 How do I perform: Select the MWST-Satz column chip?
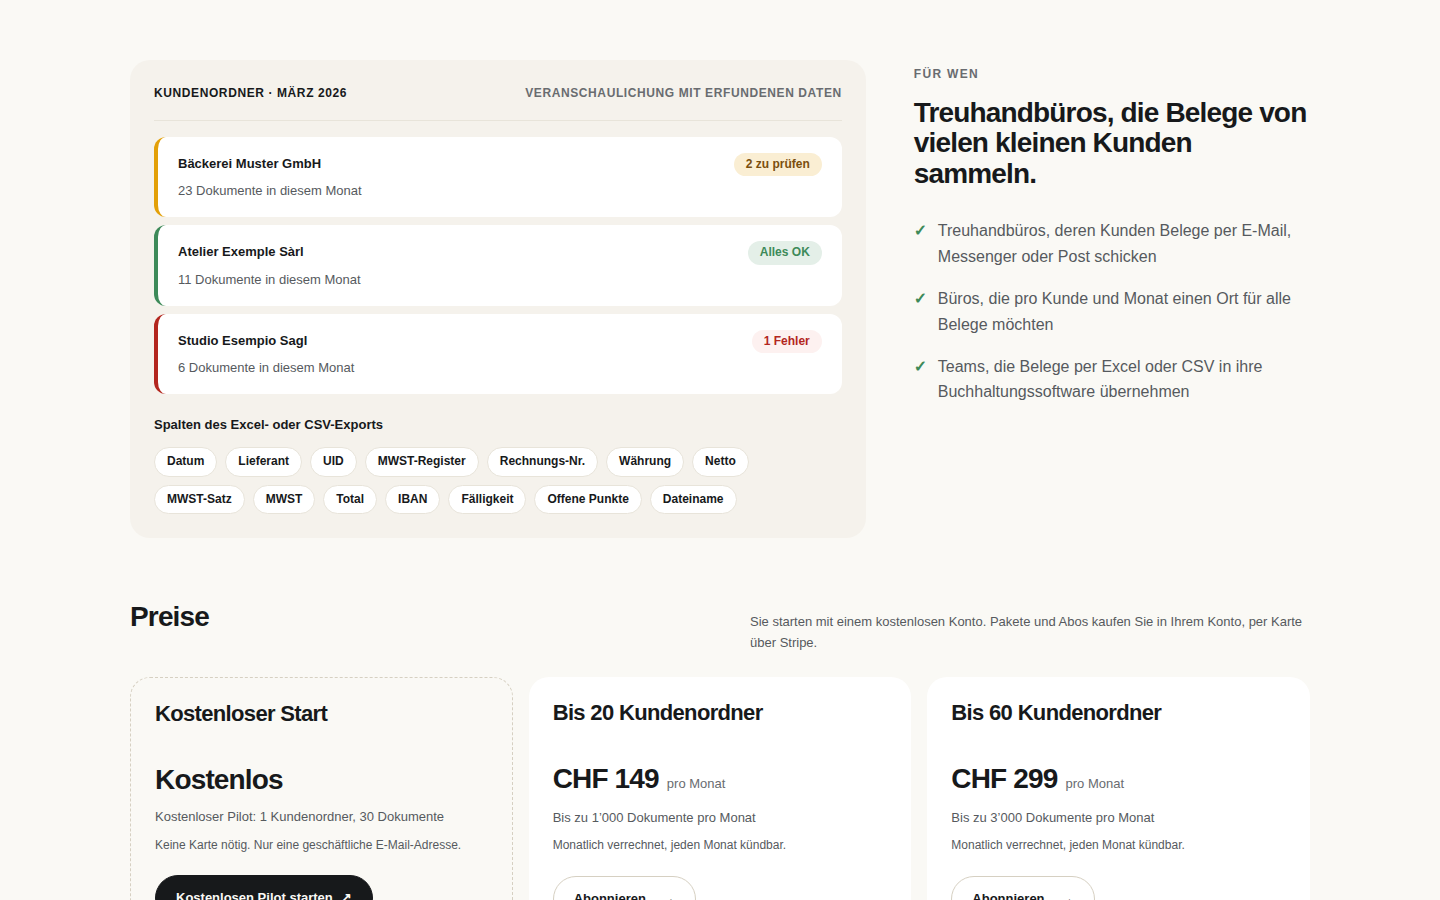coord(199,499)
